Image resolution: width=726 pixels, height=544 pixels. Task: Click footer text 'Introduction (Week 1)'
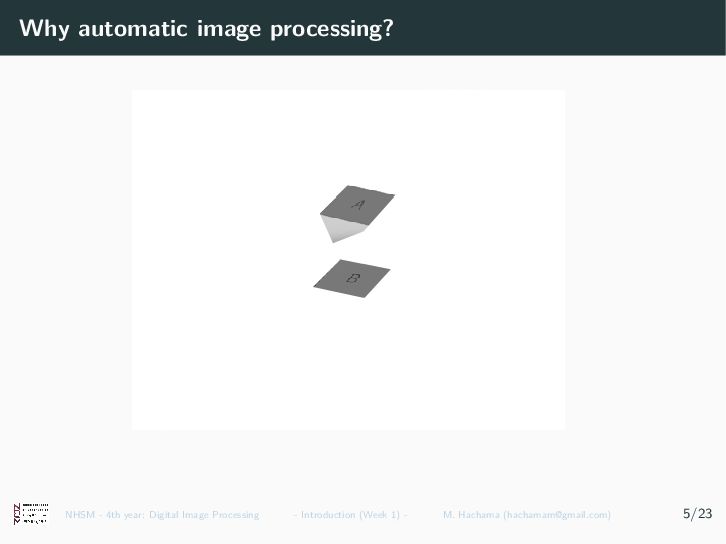(x=350, y=514)
